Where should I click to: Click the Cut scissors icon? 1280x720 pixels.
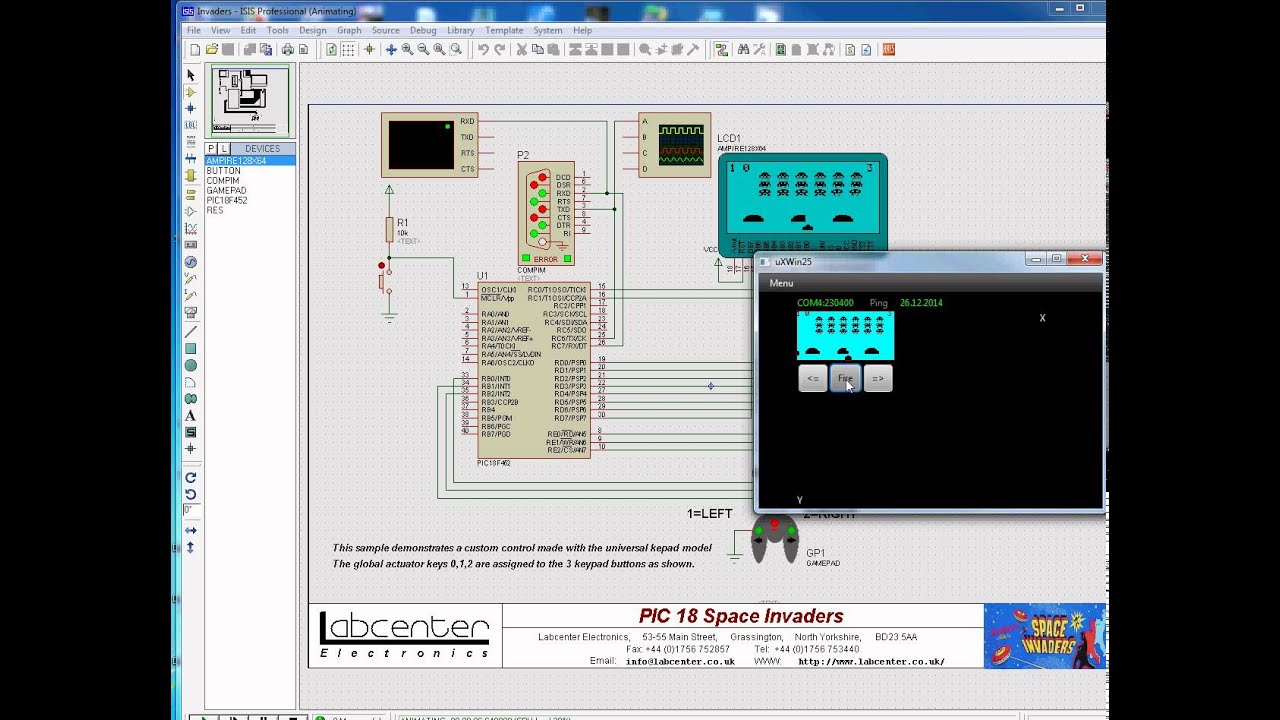click(520, 49)
